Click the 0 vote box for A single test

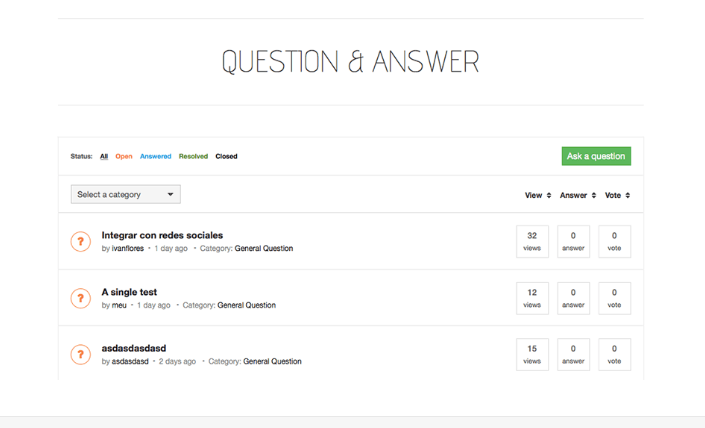[615, 299]
